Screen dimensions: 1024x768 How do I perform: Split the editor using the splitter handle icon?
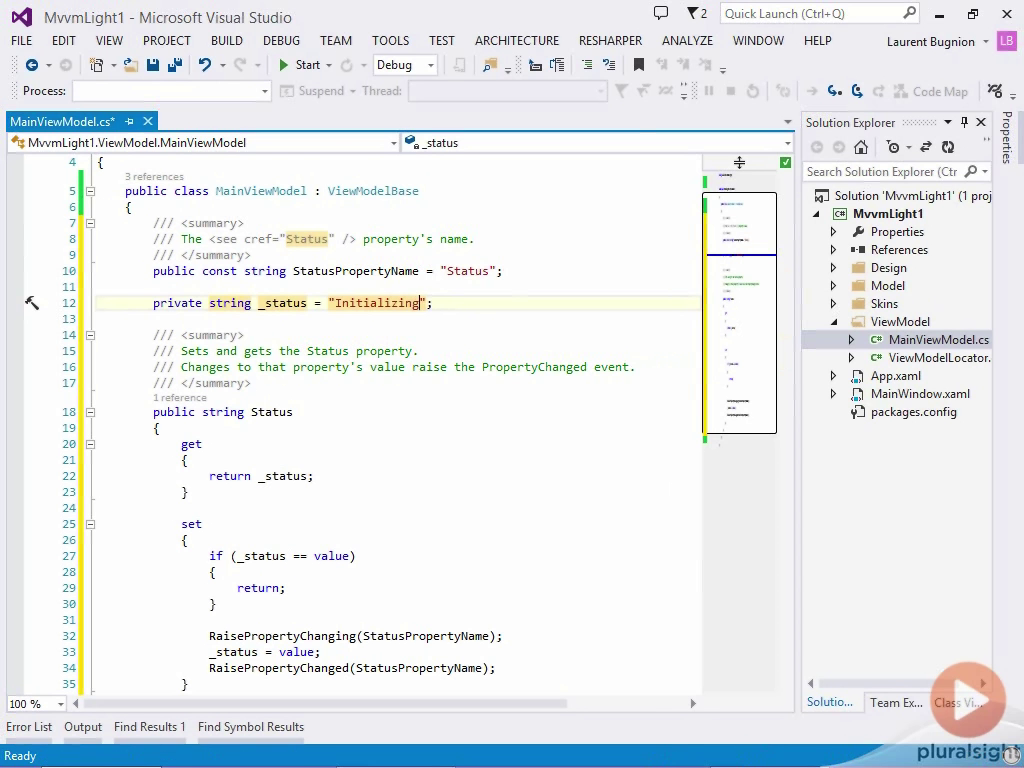coord(739,162)
